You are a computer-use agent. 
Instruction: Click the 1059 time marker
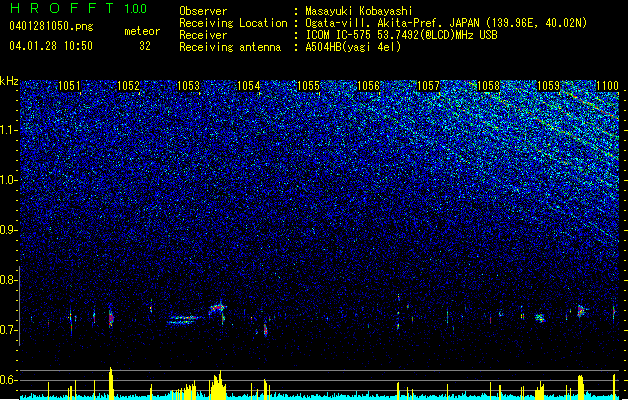[548, 86]
